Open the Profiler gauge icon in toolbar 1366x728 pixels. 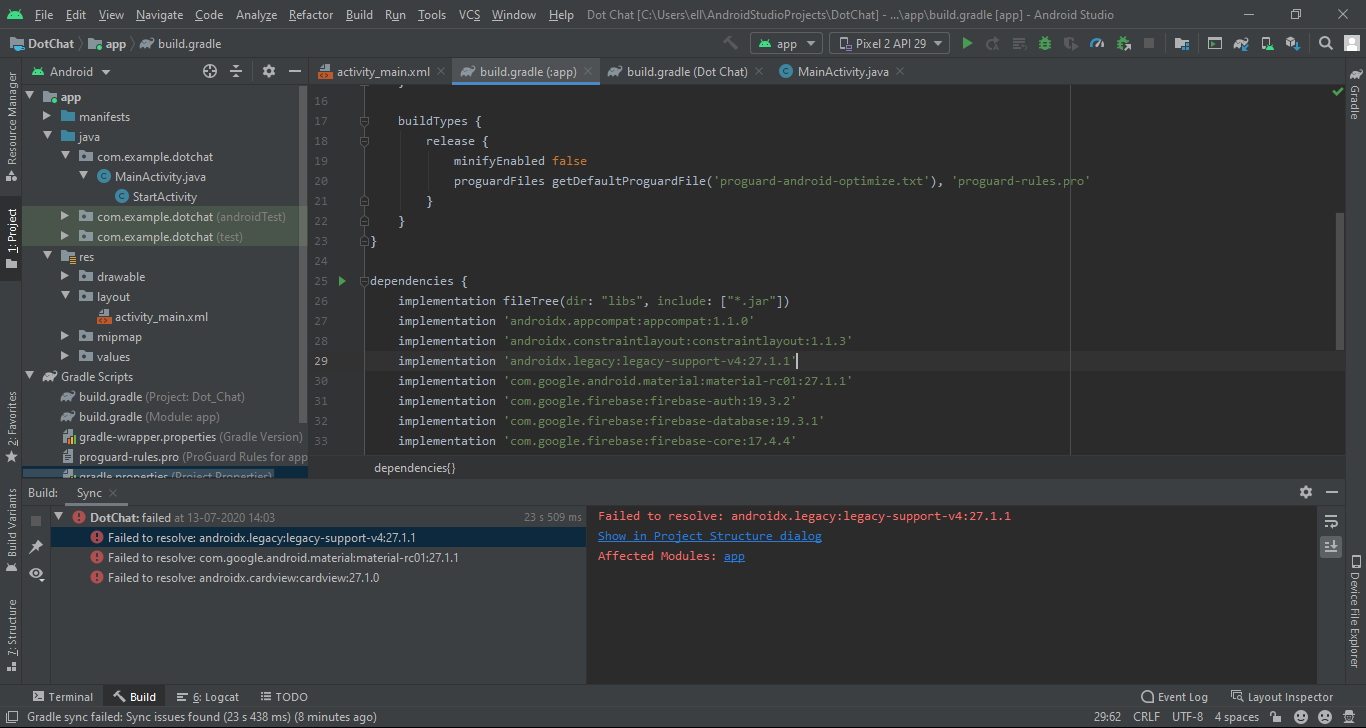[1097, 44]
